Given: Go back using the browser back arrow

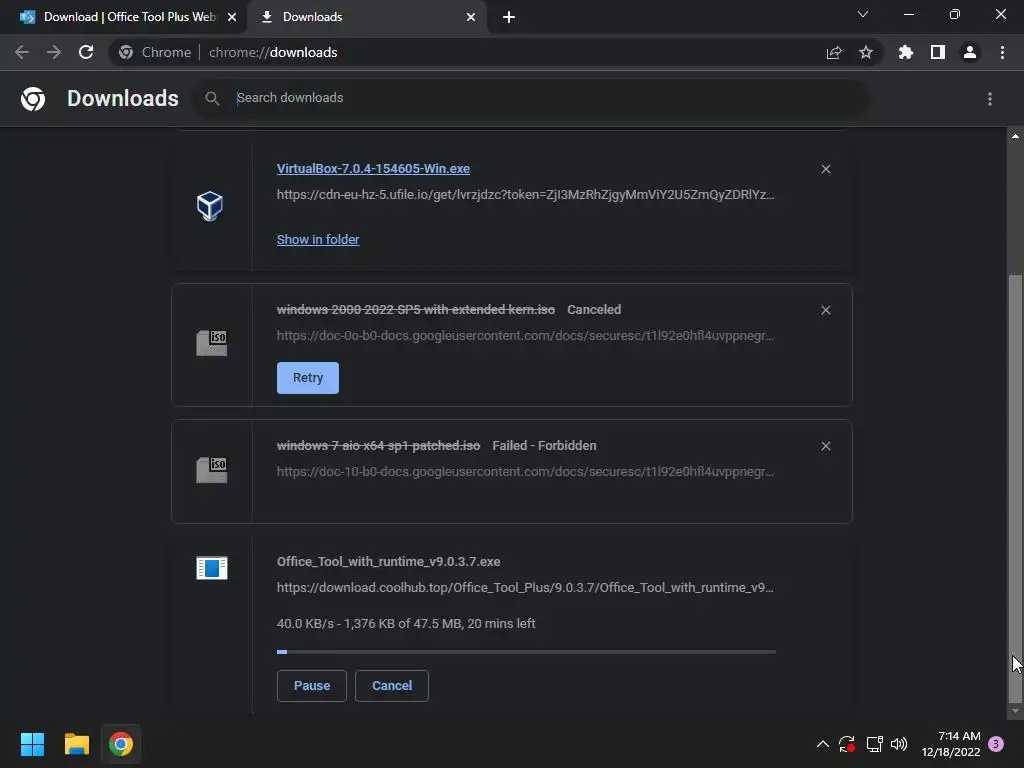Looking at the screenshot, I should pos(22,52).
